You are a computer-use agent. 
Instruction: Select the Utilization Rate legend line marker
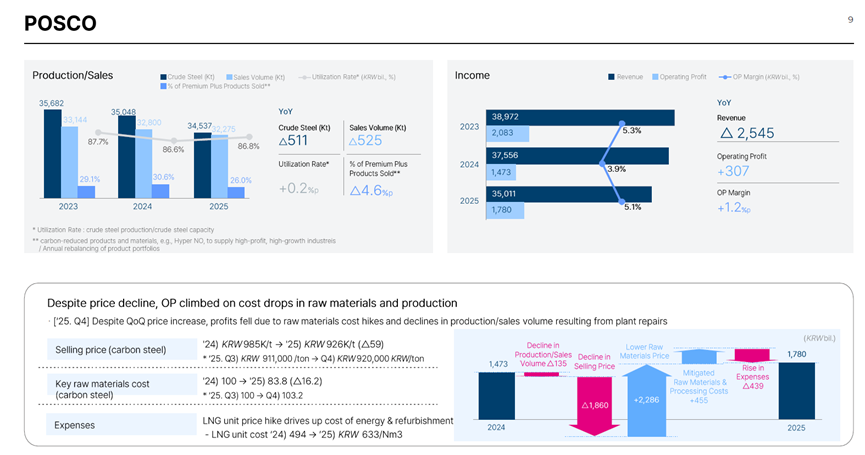pyautogui.click(x=303, y=76)
